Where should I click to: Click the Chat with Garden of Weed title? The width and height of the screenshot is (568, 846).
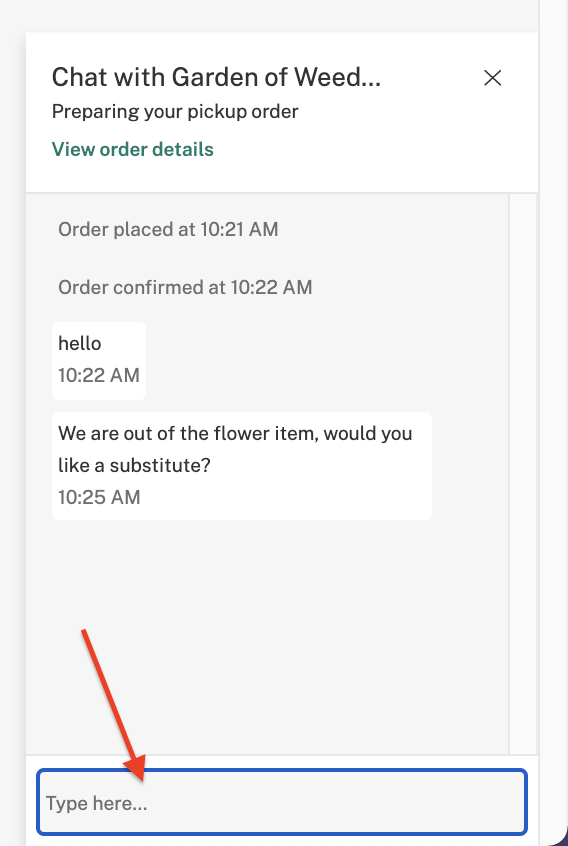(x=216, y=77)
